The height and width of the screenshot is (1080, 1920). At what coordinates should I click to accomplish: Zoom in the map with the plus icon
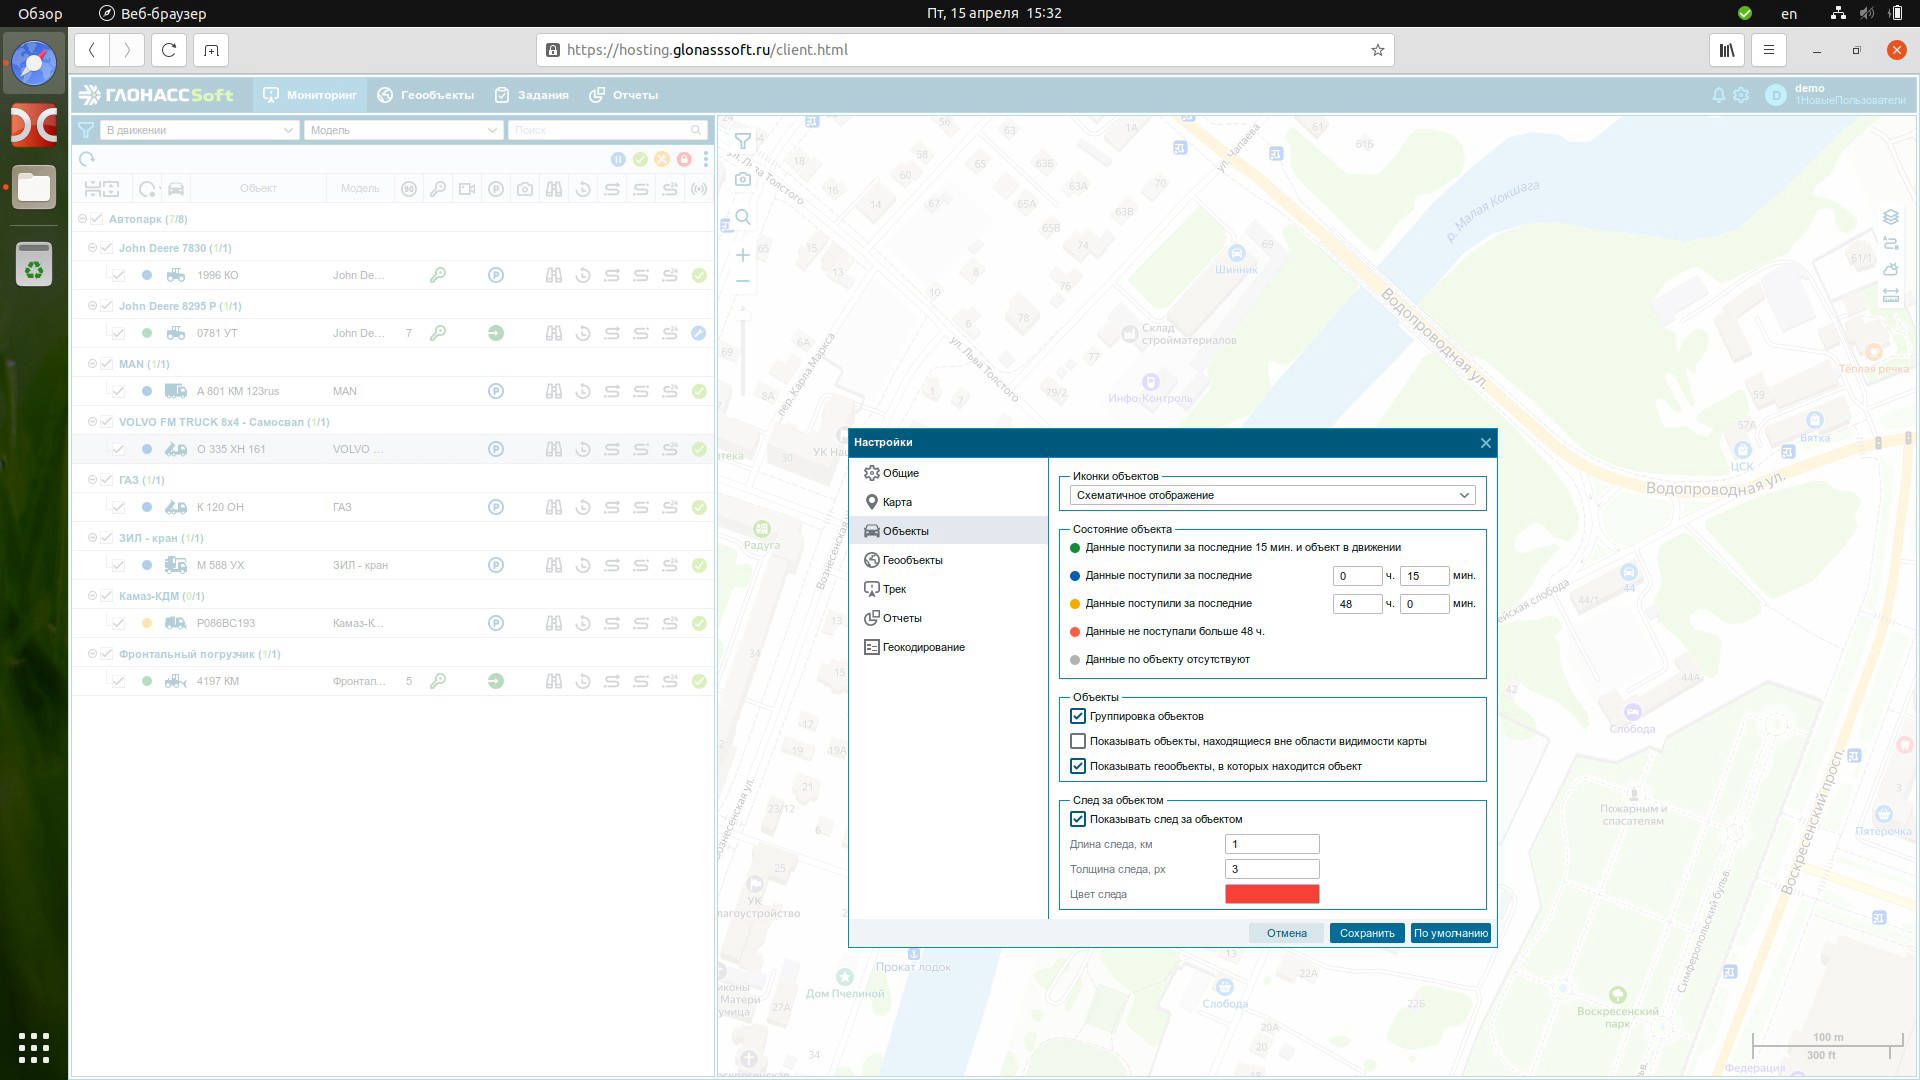[742, 255]
